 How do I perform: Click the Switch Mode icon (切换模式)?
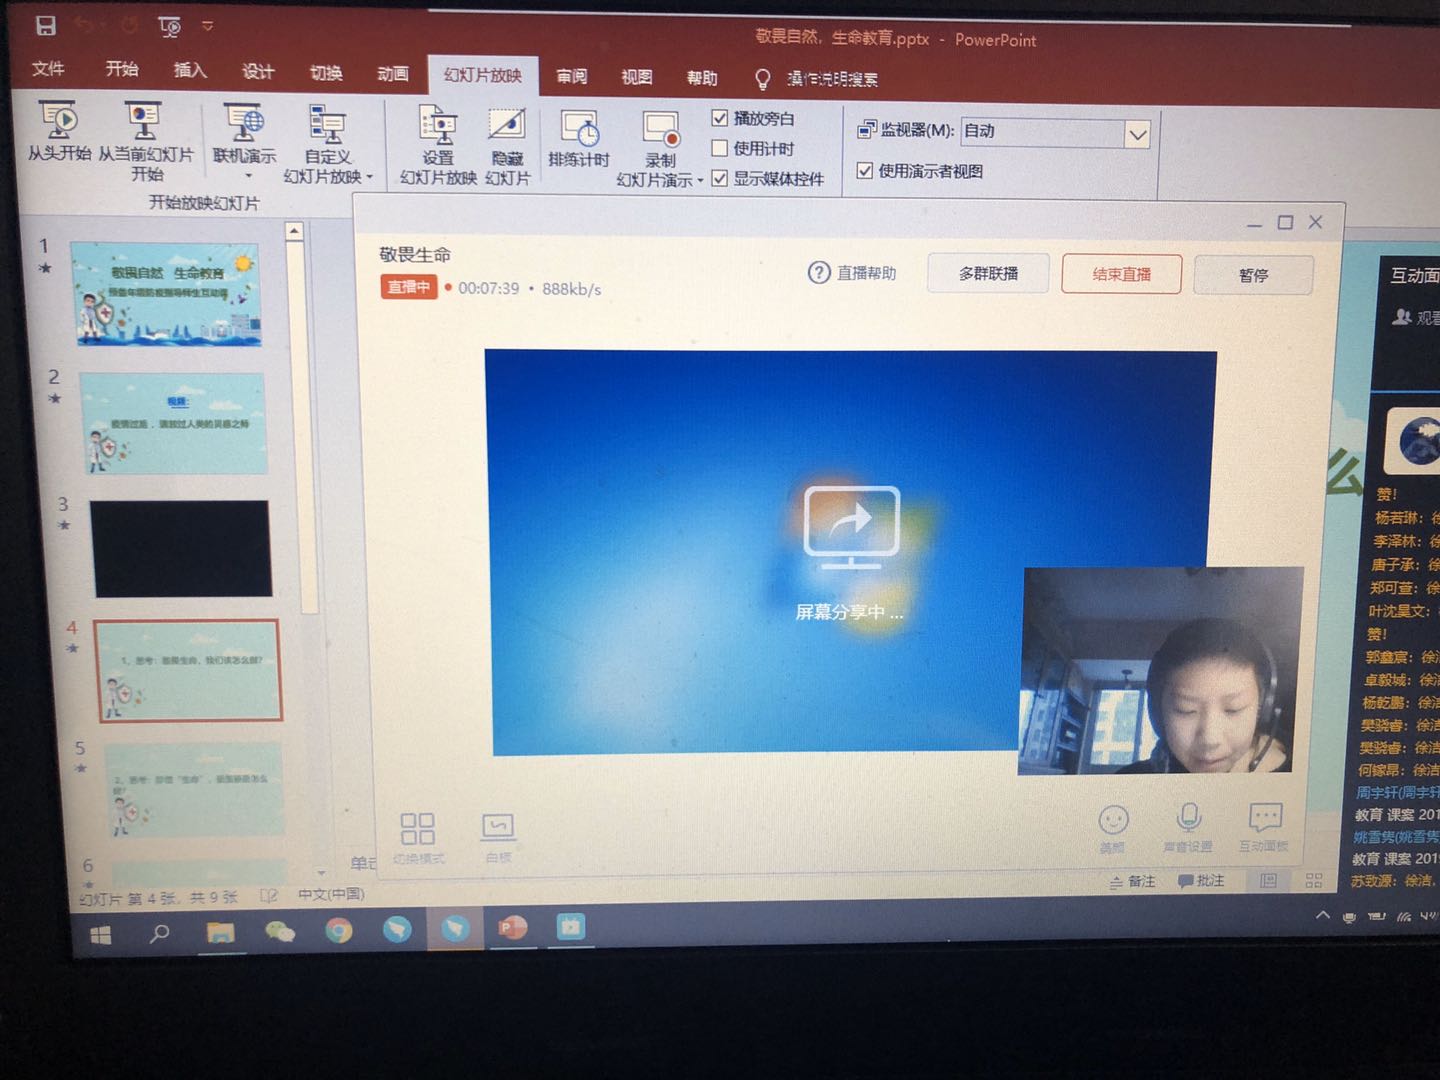point(417,837)
